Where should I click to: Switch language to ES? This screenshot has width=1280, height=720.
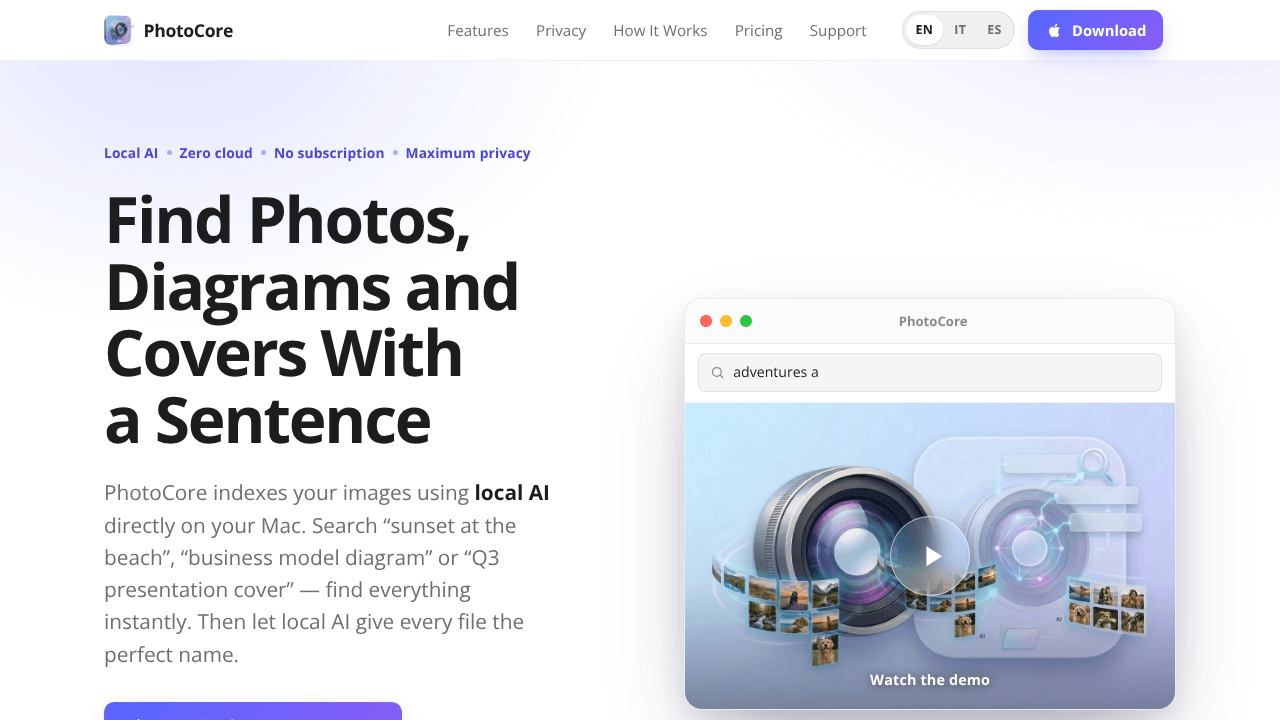click(x=994, y=30)
